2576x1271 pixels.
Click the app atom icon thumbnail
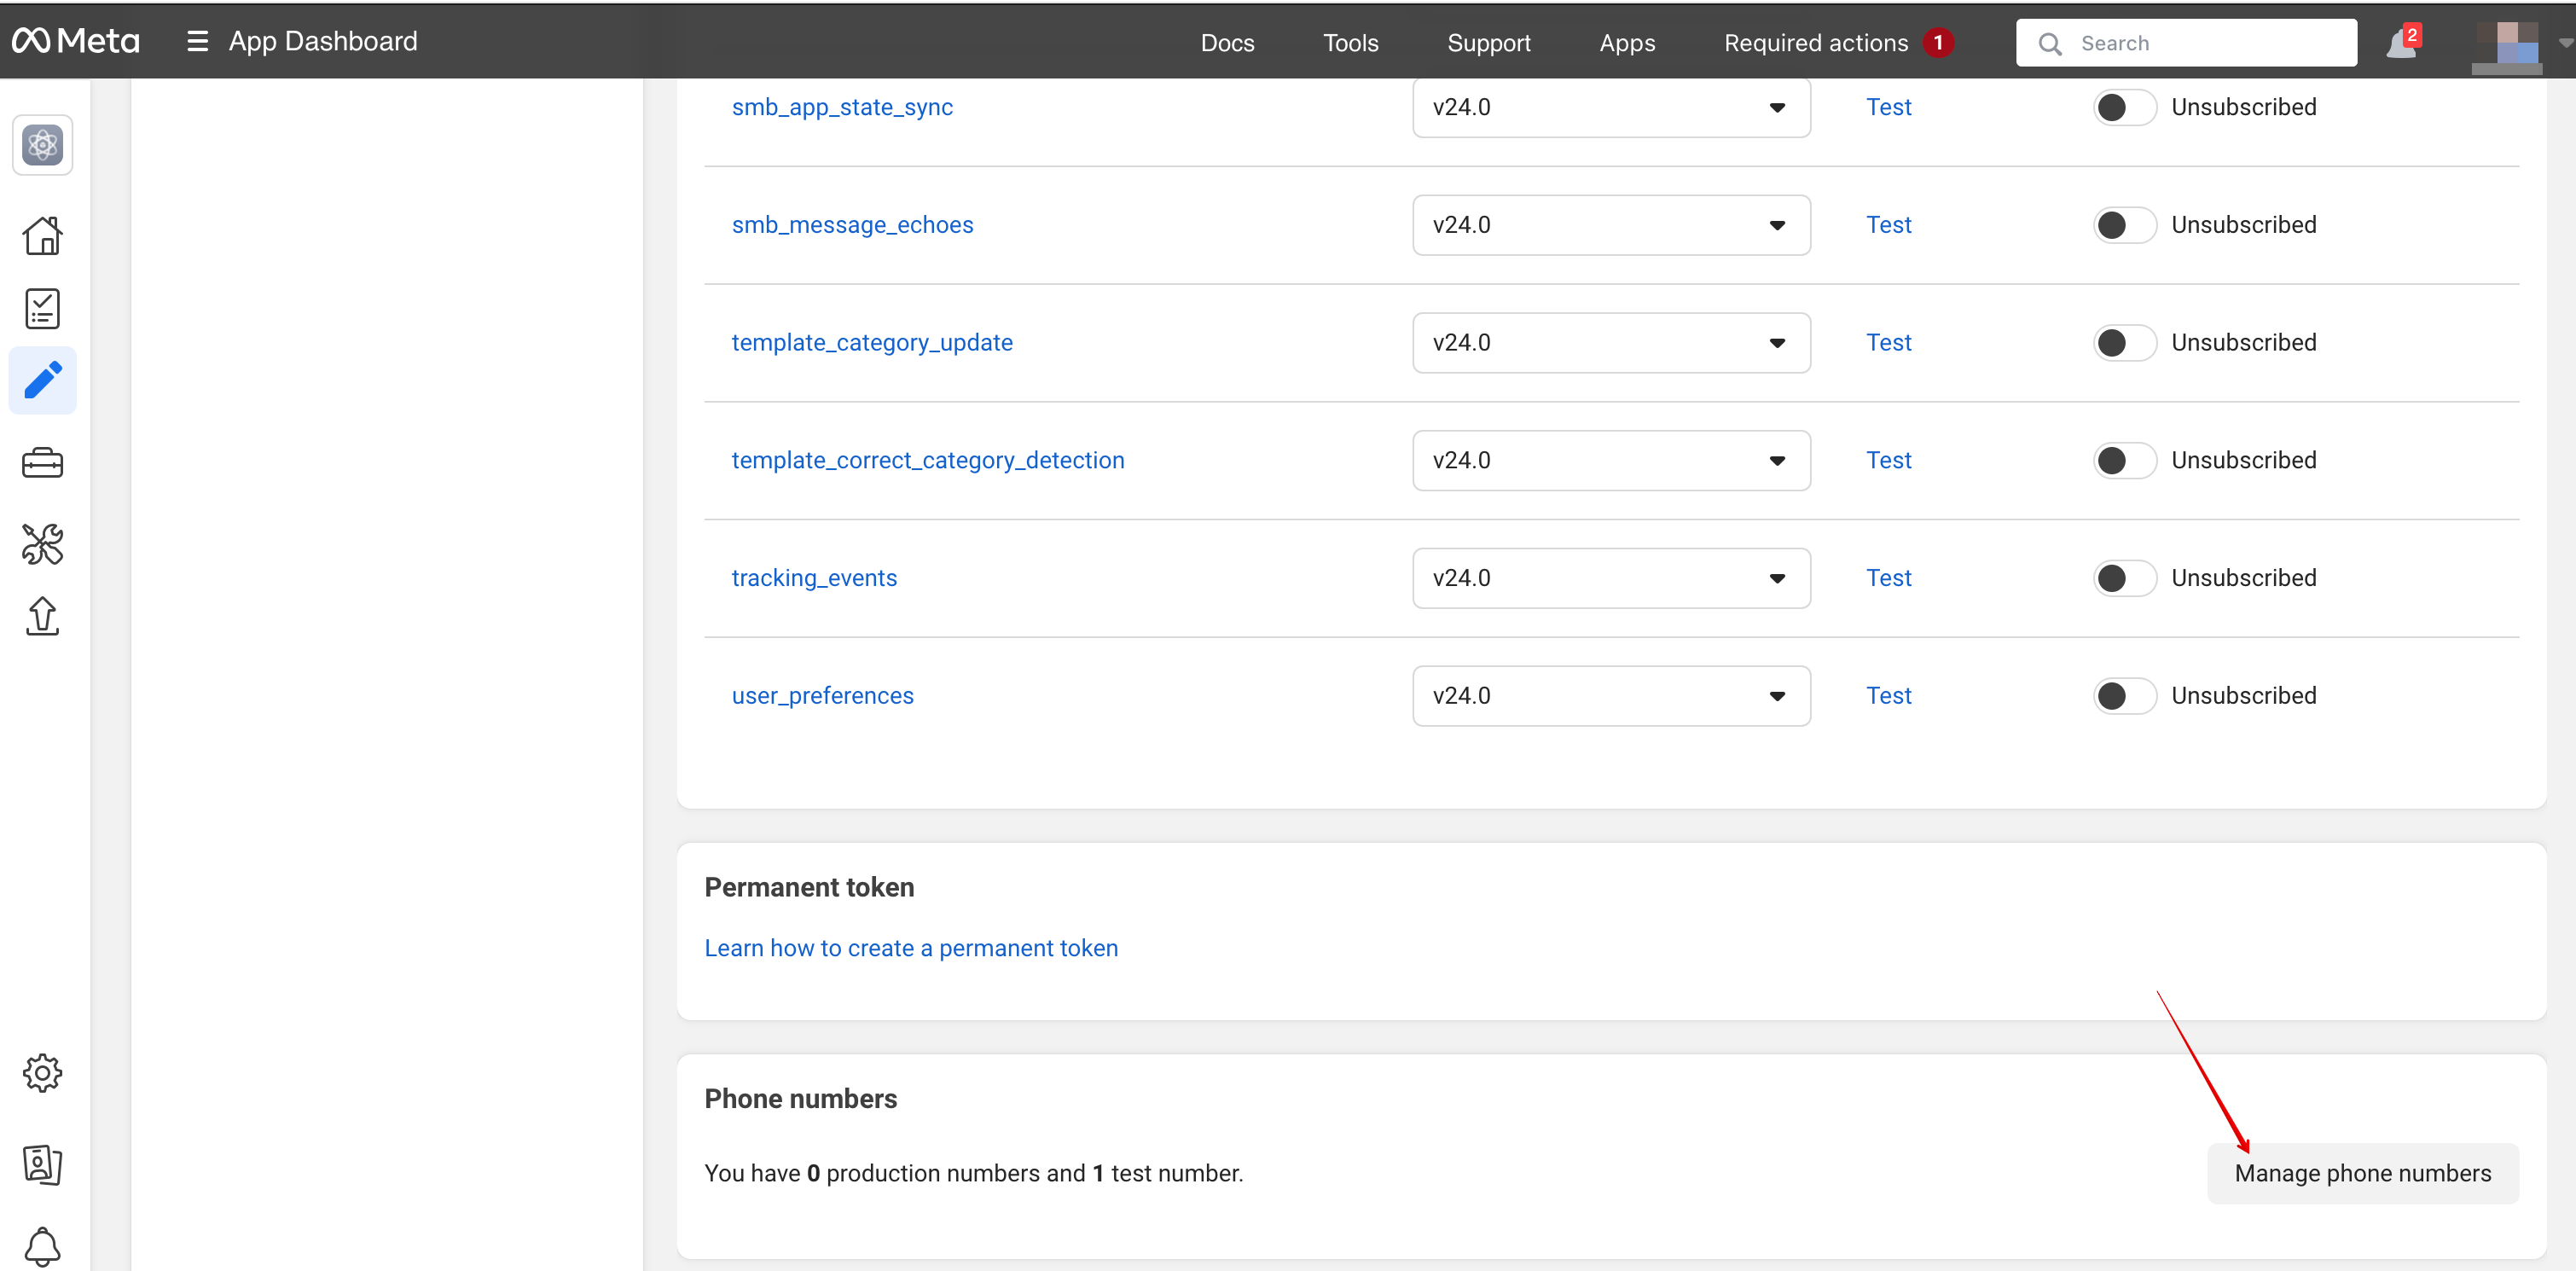pos(42,145)
